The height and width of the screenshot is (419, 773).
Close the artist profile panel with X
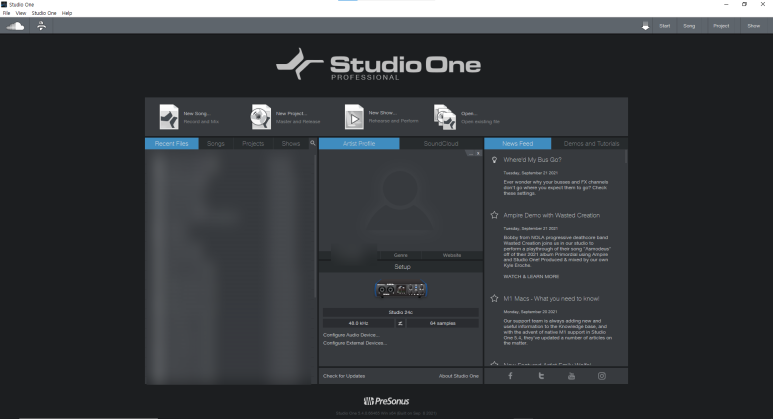tap(478, 153)
